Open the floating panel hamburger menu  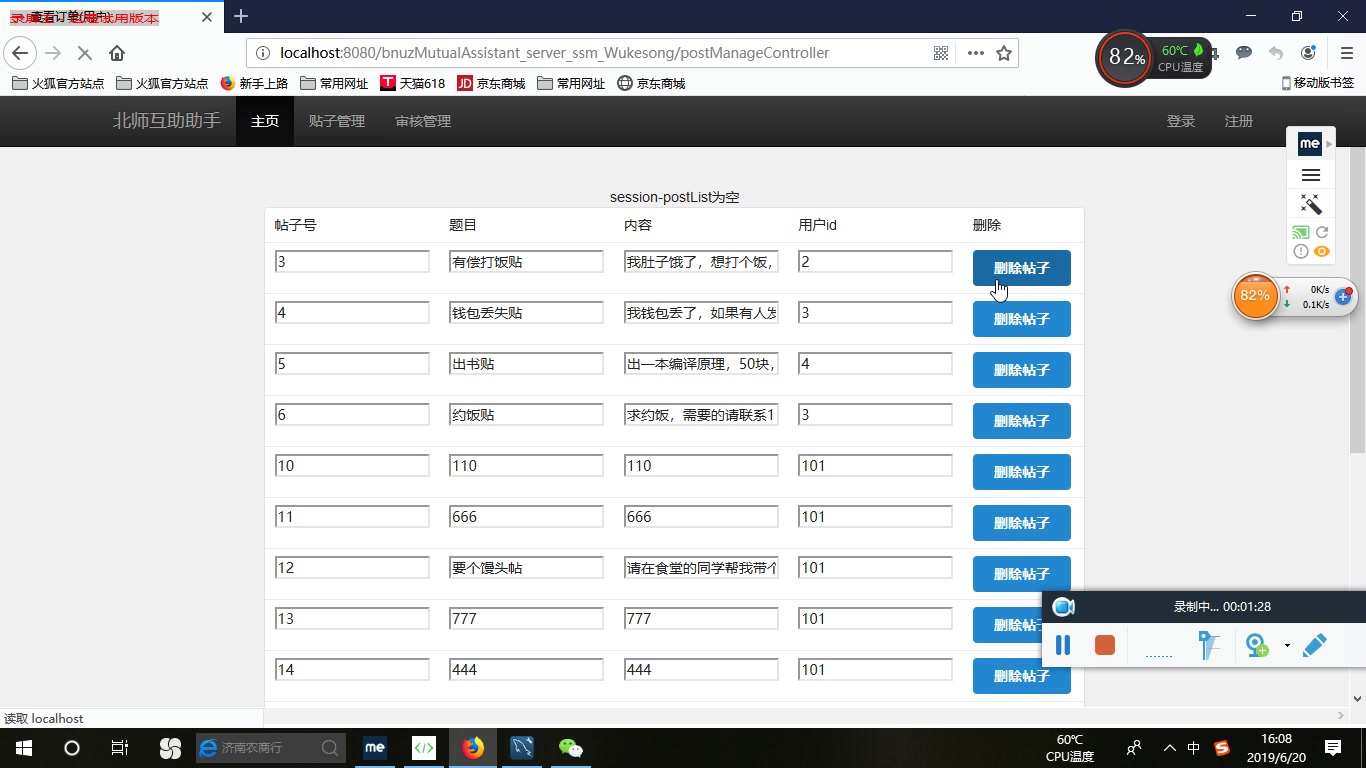click(x=1311, y=175)
